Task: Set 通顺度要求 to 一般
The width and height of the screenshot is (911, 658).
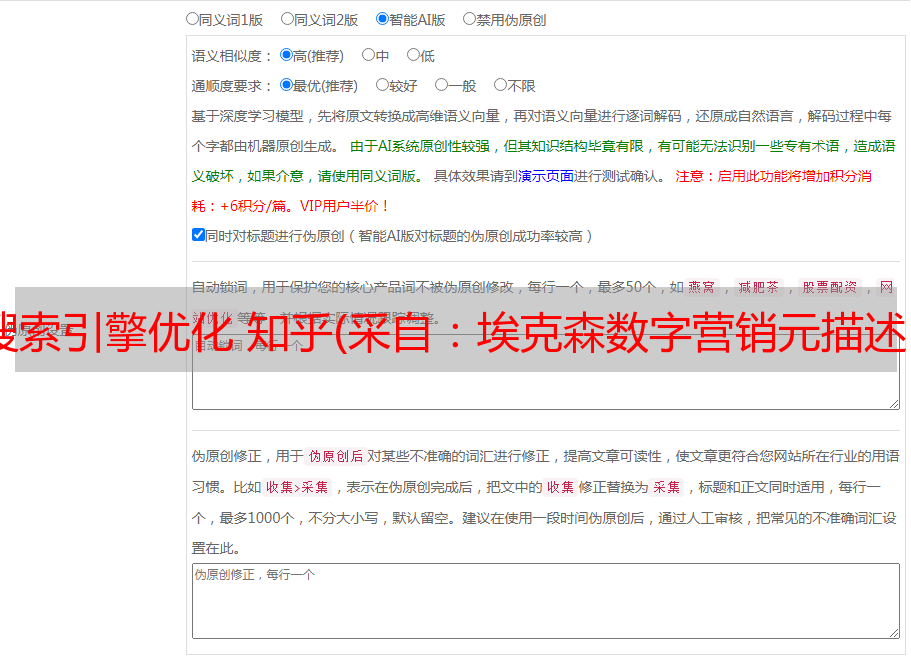Action: point(442,85)
